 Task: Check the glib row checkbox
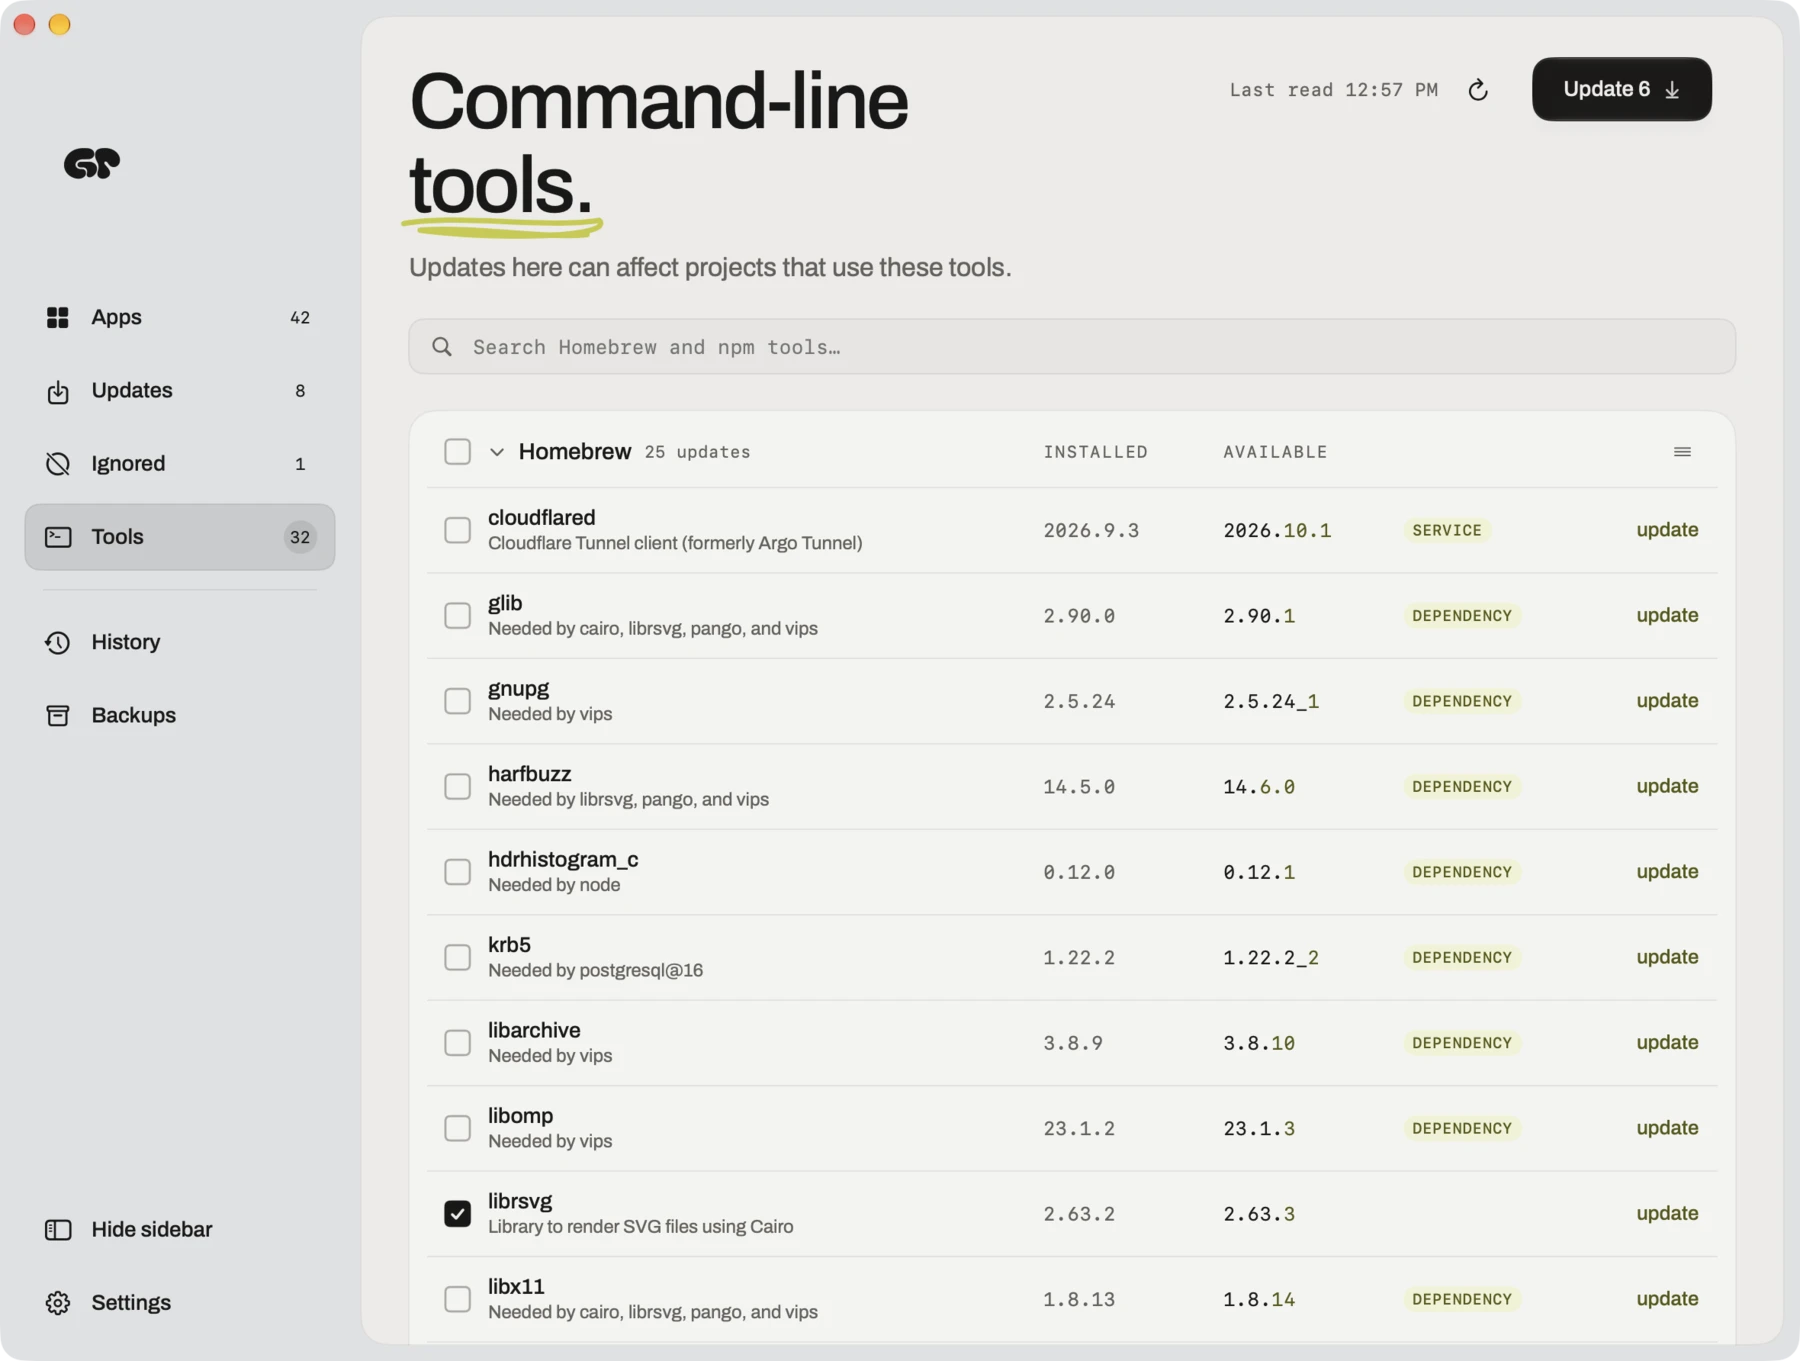point(457,615)
